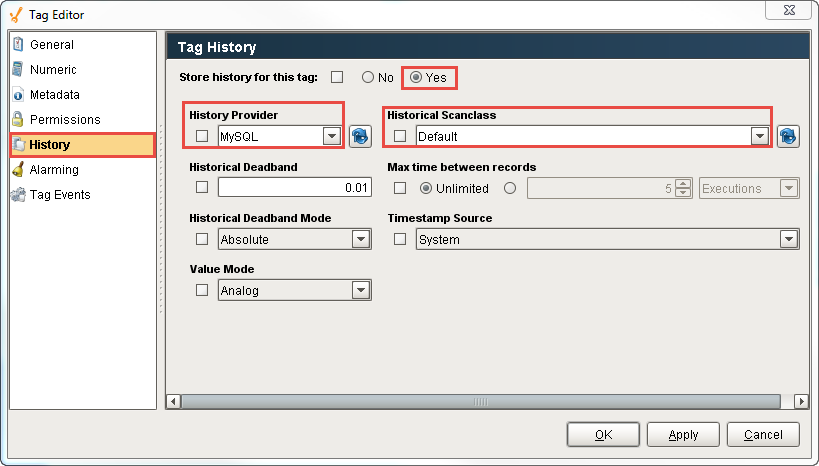Click the General page icon in sidebar

click(x=18, y=45)
